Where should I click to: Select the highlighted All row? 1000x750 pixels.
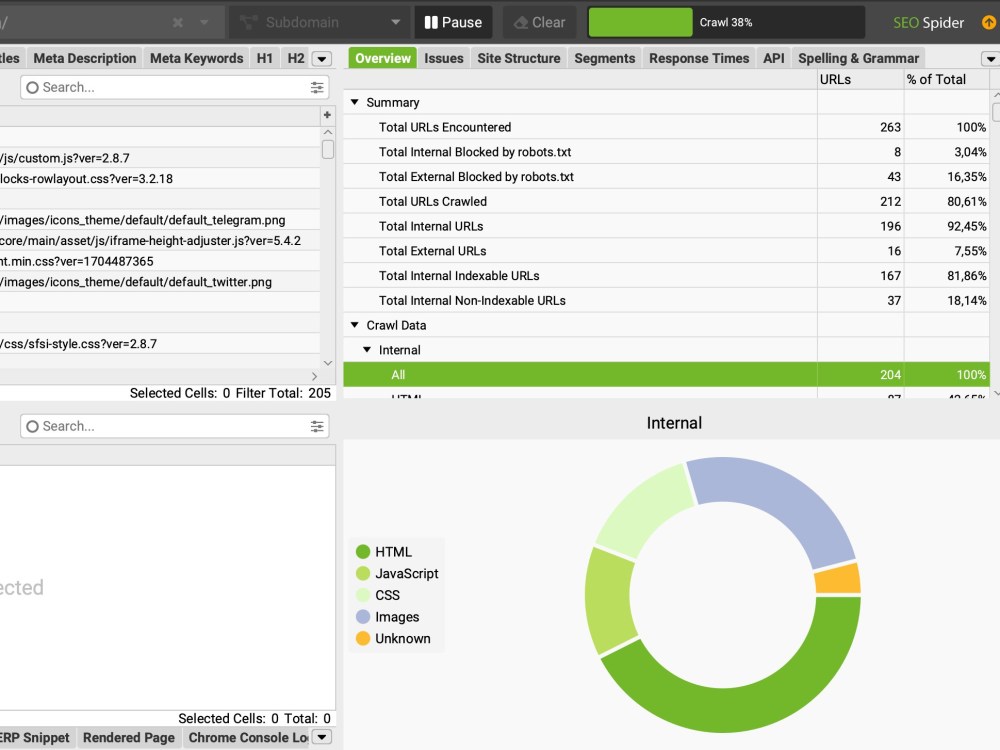point(666,374)
